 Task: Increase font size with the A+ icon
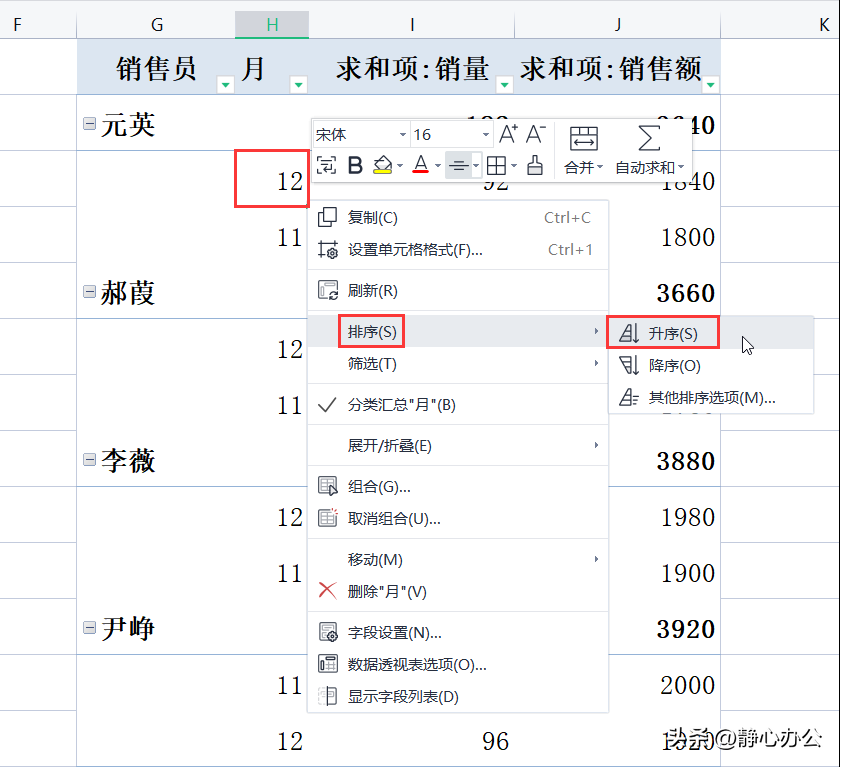(508, 134)
